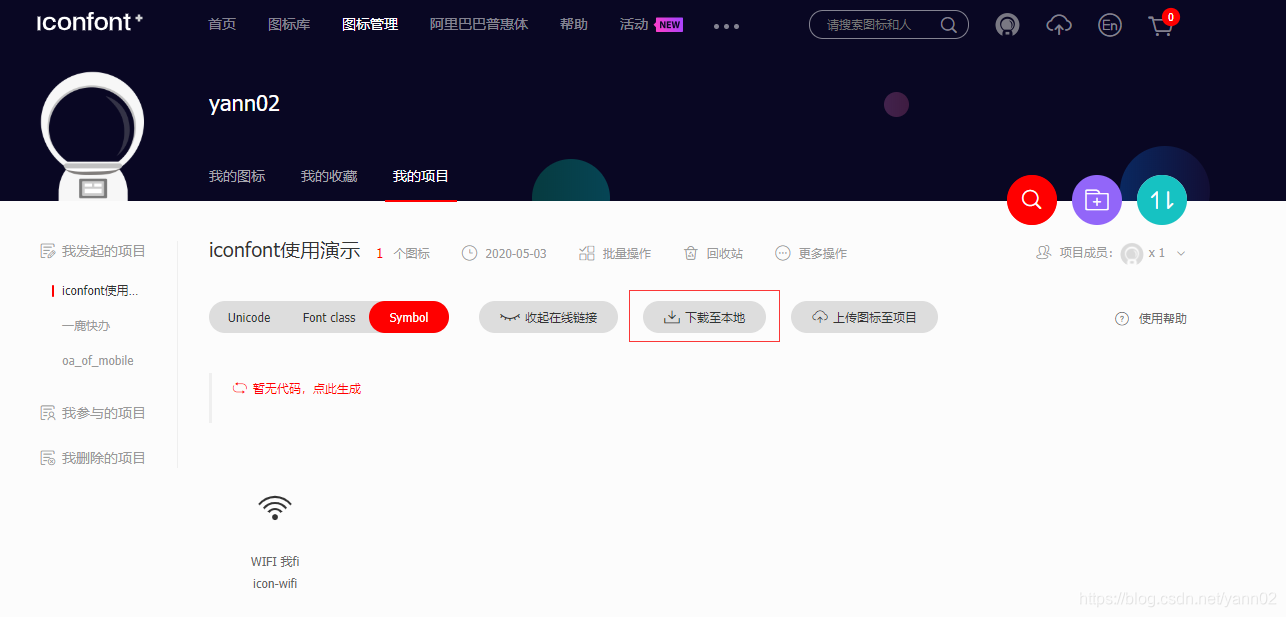Open 活动 NEW nav item
Image resolution: width=1286 pixels, height=617 pixels.
click(x=651, y=24)
